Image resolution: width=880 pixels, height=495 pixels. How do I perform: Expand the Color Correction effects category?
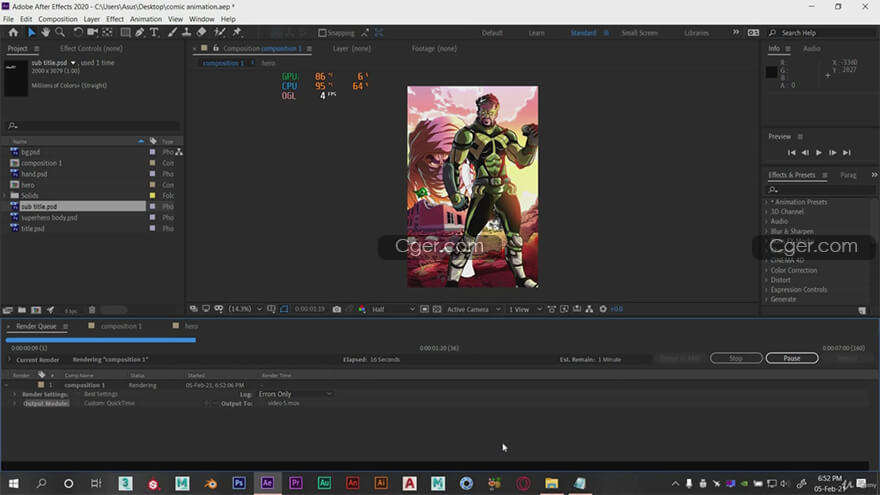point(767,271)
